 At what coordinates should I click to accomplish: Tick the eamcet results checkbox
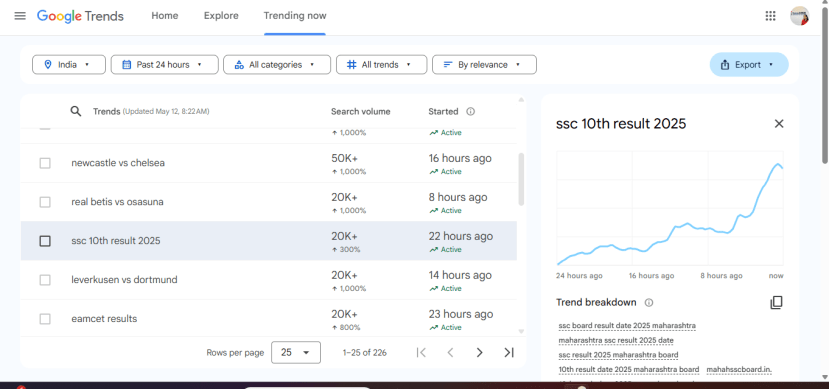pyautogui.click(x=45, y=319)
